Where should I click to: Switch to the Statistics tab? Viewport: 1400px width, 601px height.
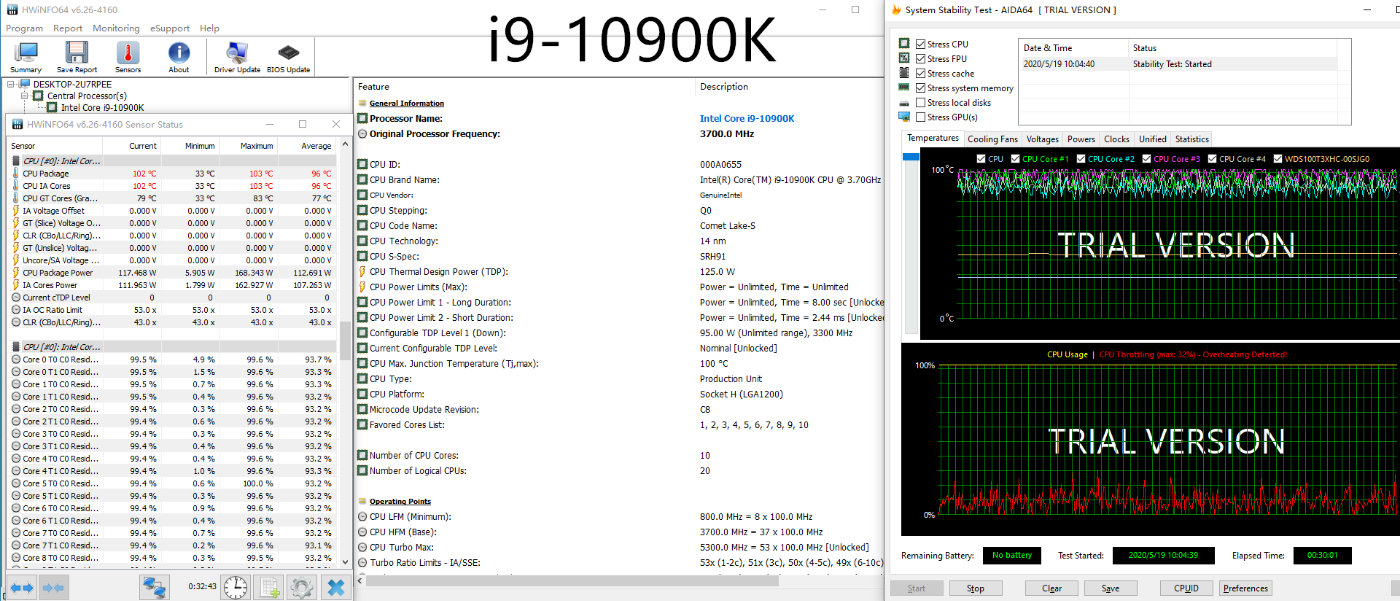[x=1191, y=139]
